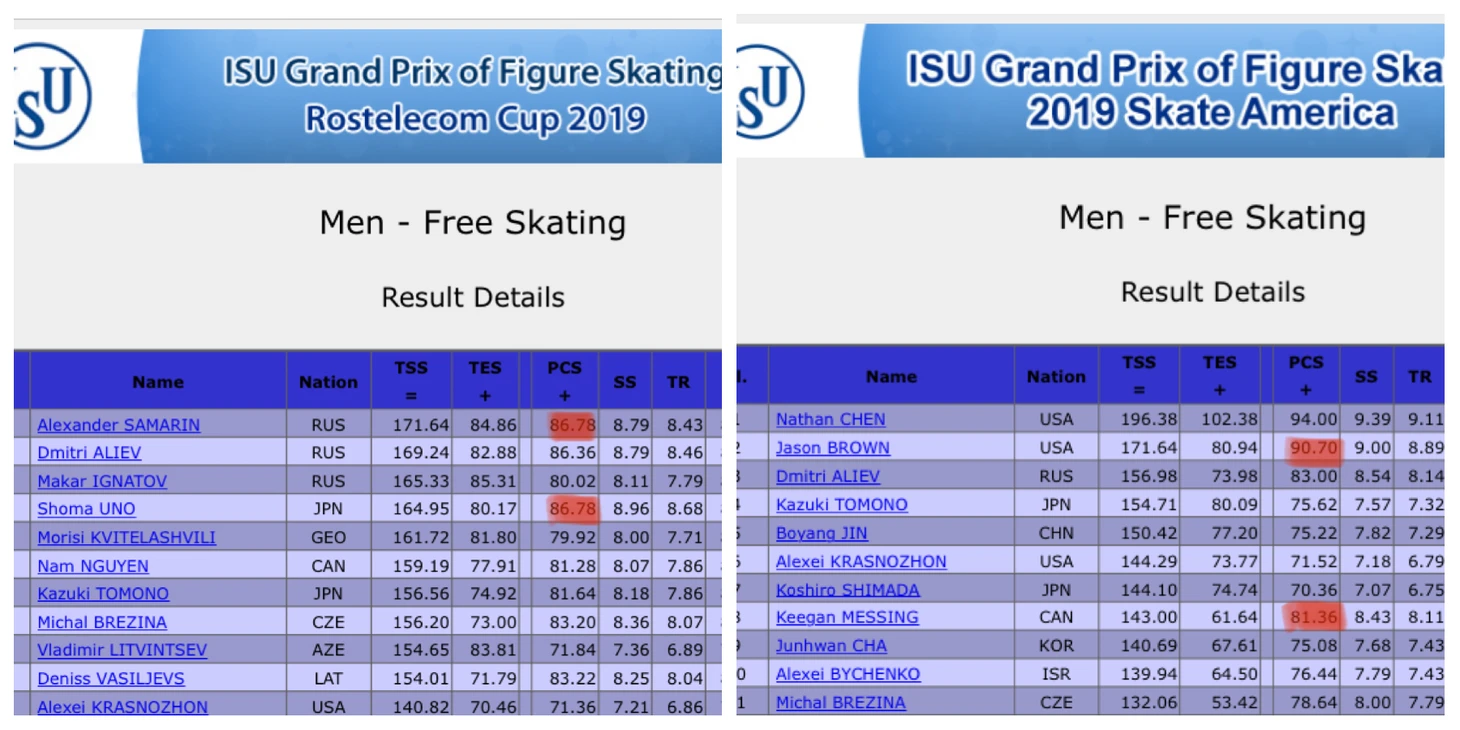Screen dimensions: 1460x730
Task: Open Alexander SAMARIN's result details link
Action: click(x=118, y=425)
